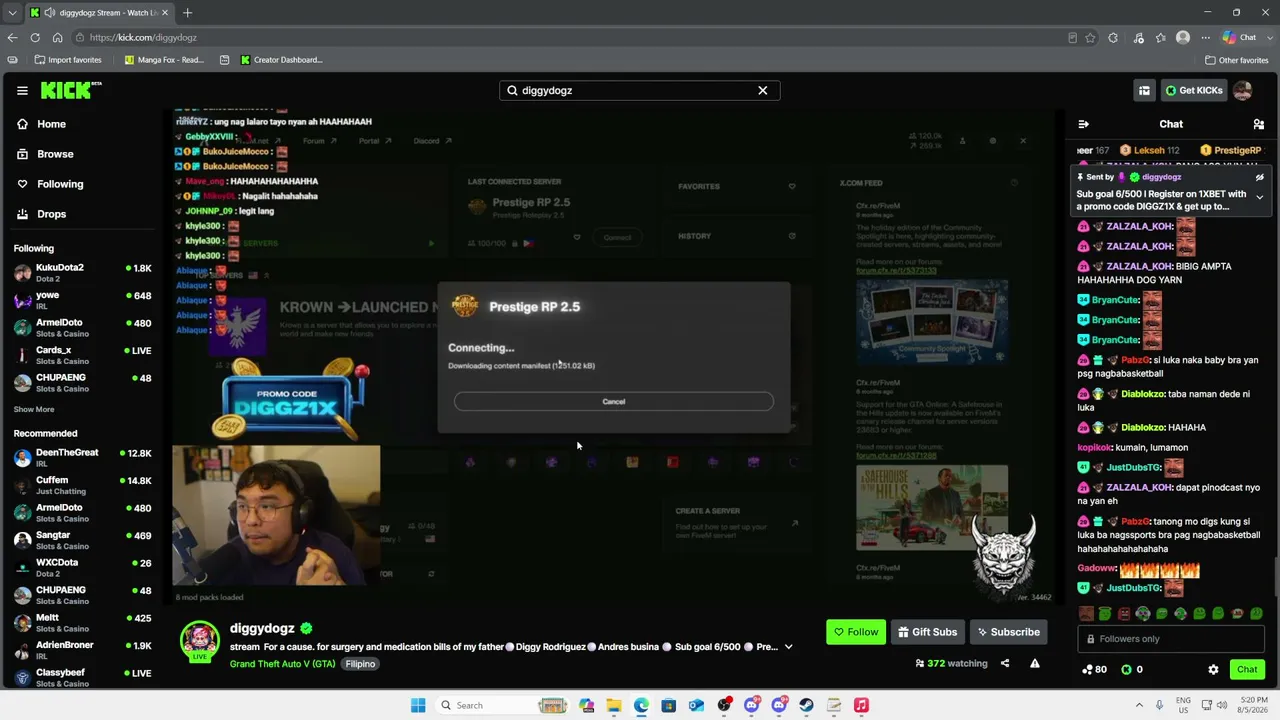Image resolution: width=1280 pixels, height=720 pixels.
Task: Open chat settings gear
Action: (1213, 669)
